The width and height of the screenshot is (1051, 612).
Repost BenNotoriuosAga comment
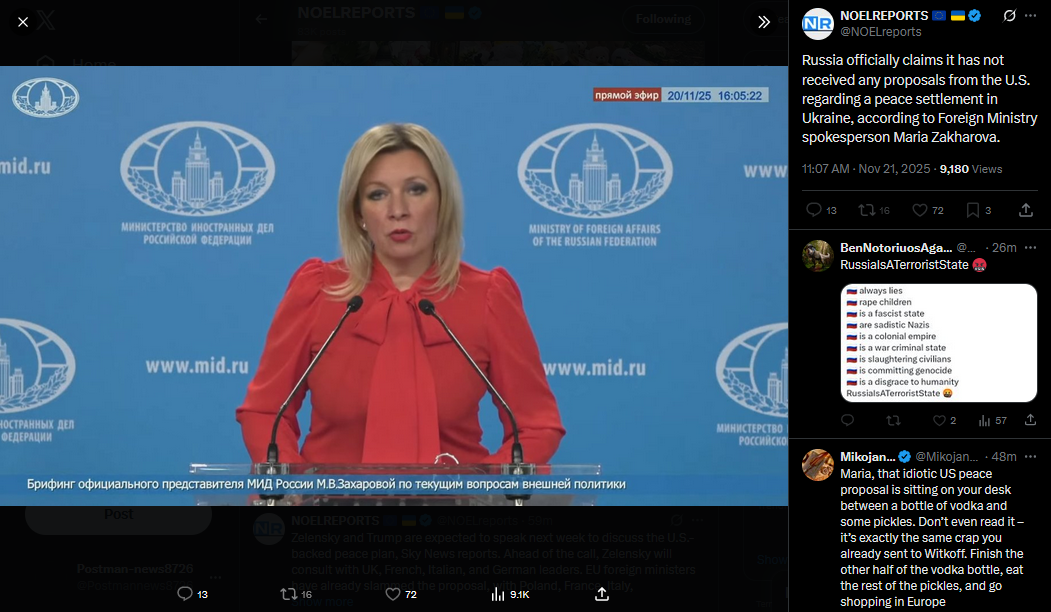point(893,420)
